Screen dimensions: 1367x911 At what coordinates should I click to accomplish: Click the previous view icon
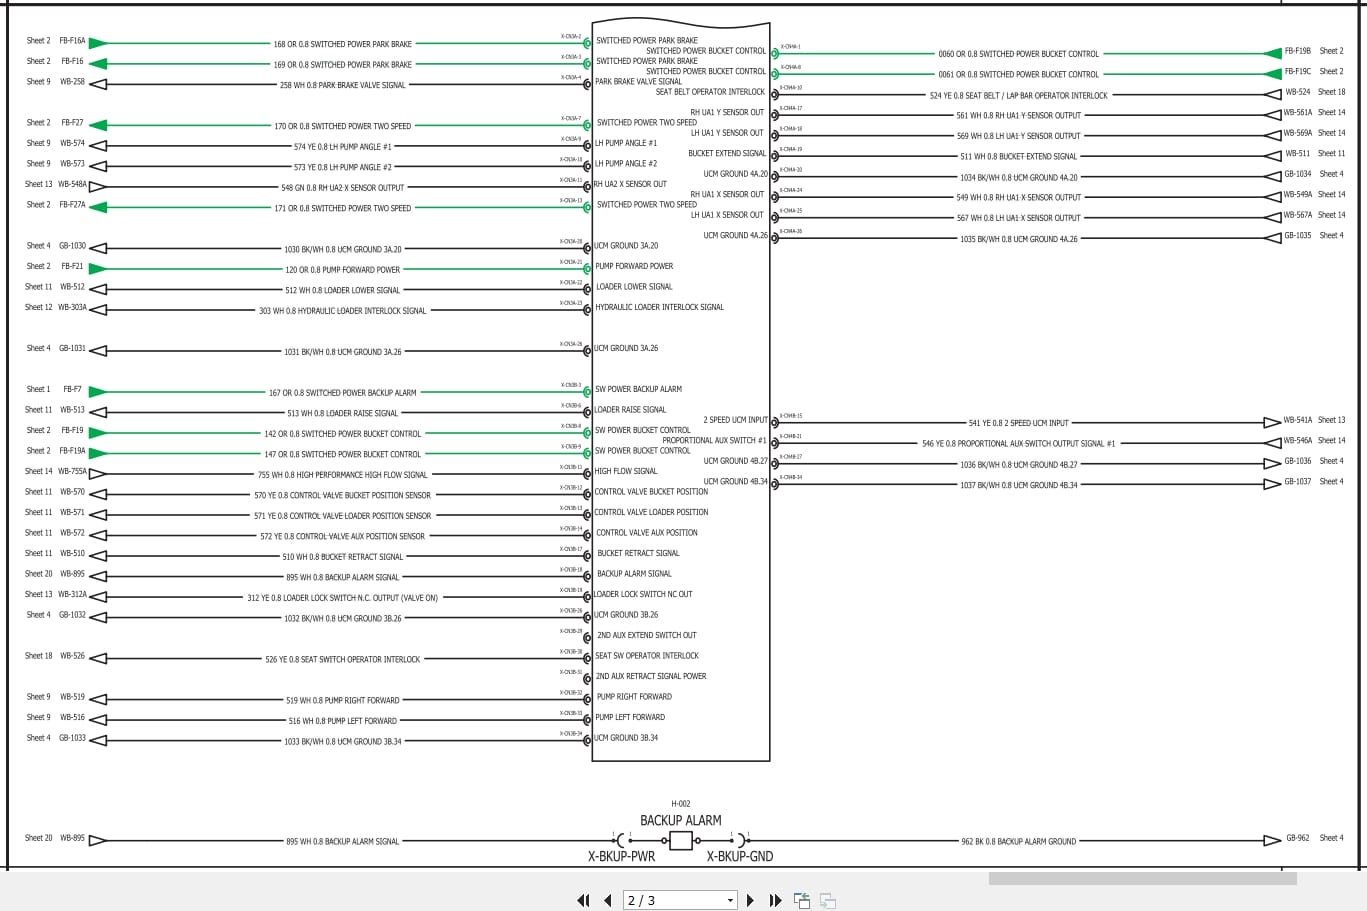coord(802,901)
